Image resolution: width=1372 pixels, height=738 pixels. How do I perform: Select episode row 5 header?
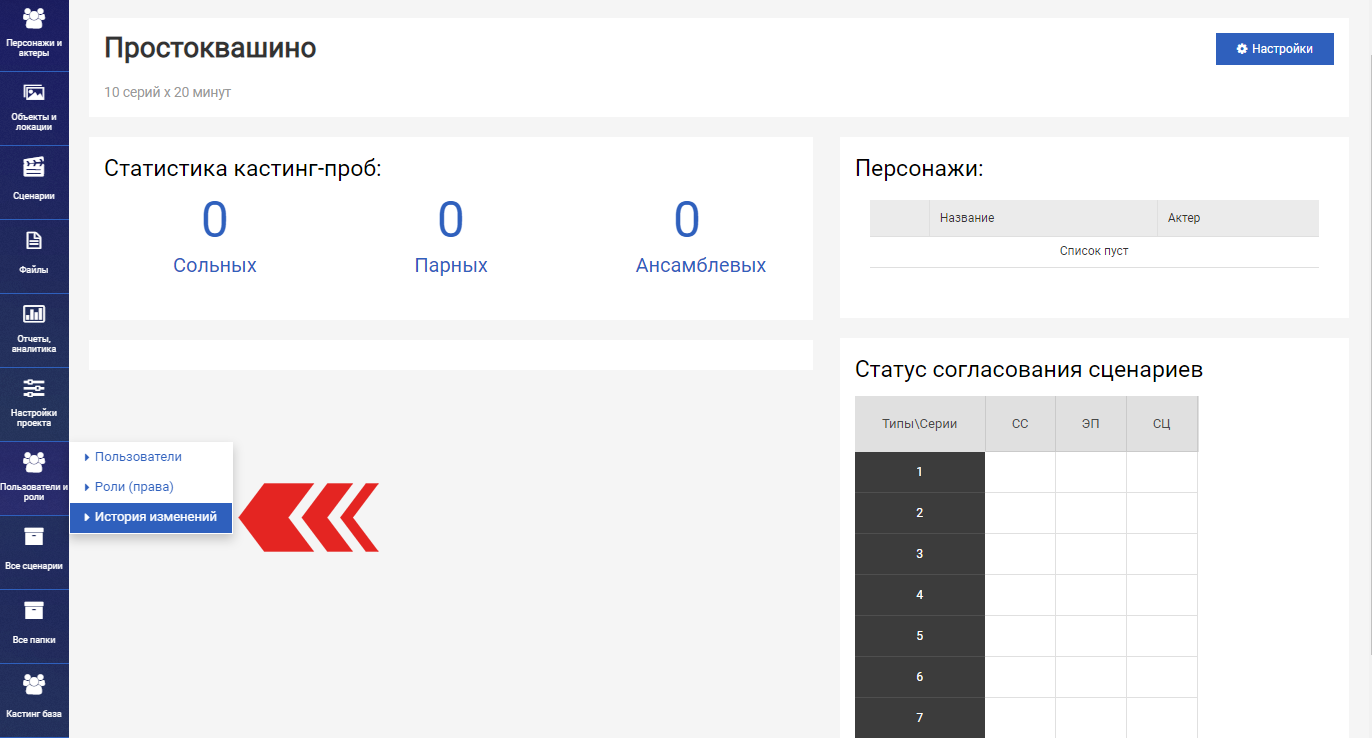pyautogui.click(x=920, y=636)
